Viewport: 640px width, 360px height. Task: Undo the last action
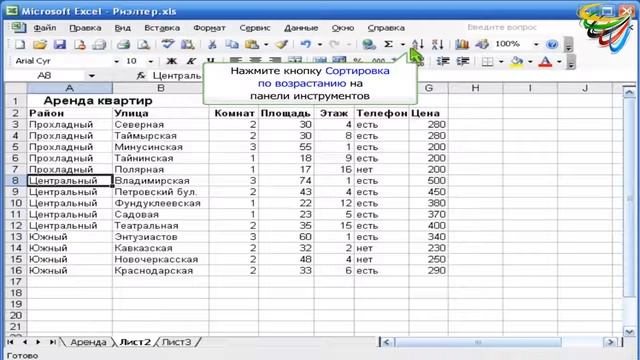coord(306,44)
